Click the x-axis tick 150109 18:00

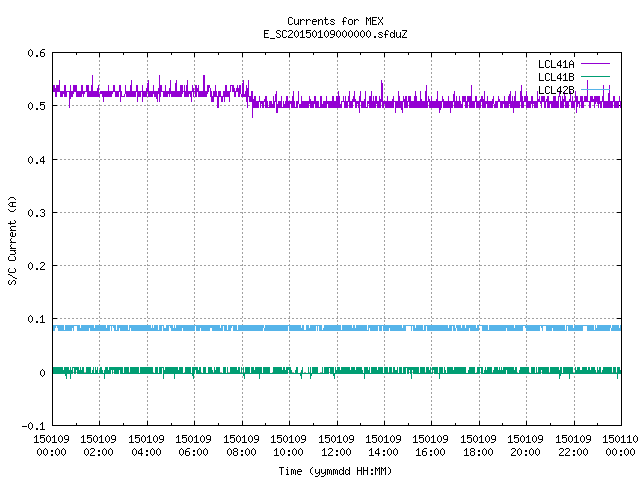click(478, 445)
